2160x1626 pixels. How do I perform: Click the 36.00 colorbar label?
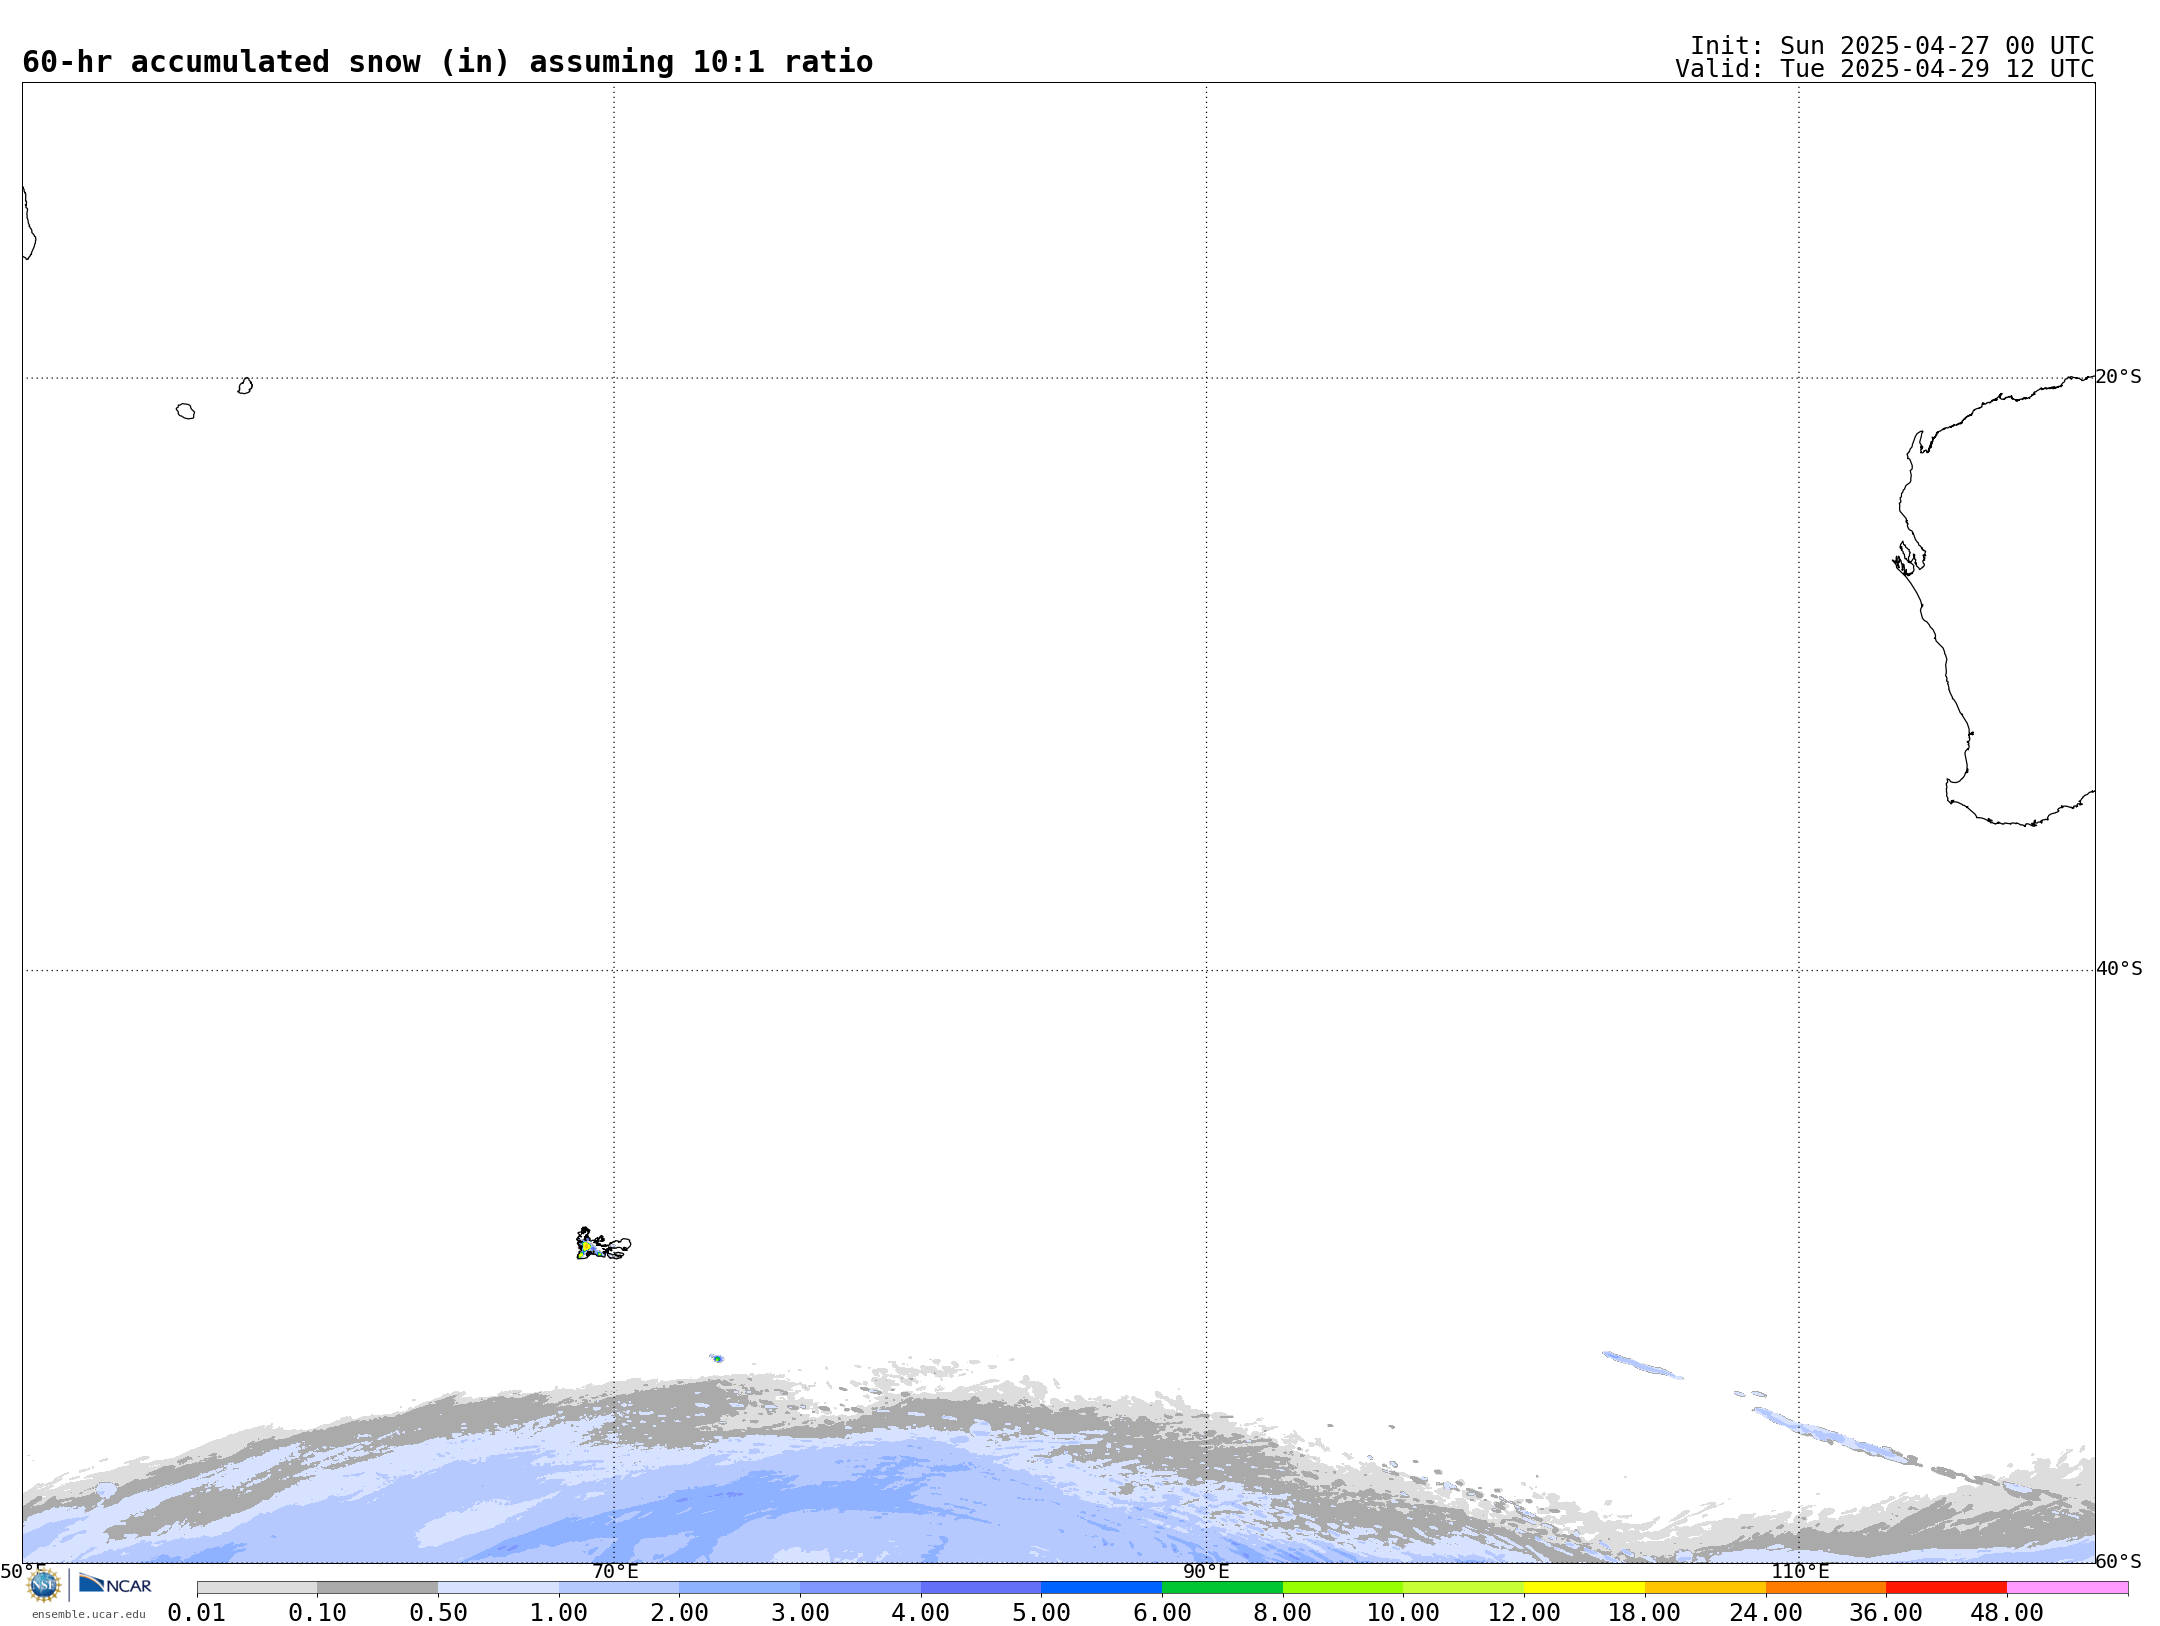click(1885, 1613)
